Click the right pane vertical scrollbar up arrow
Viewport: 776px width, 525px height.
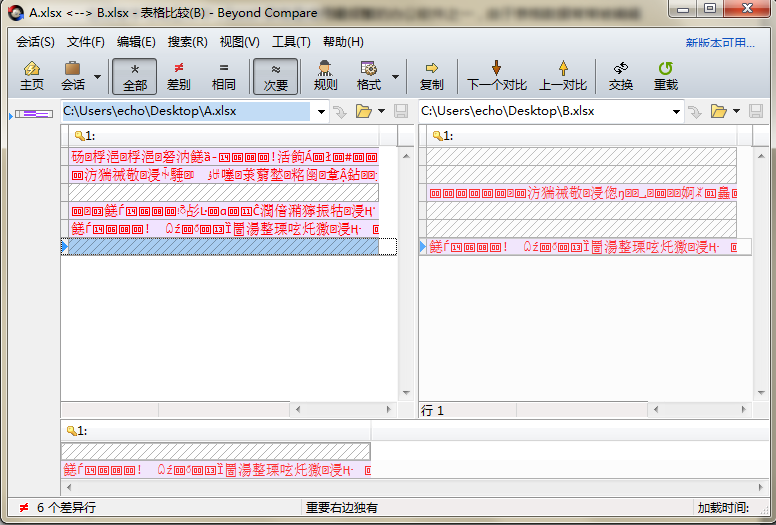coord(761,156)
